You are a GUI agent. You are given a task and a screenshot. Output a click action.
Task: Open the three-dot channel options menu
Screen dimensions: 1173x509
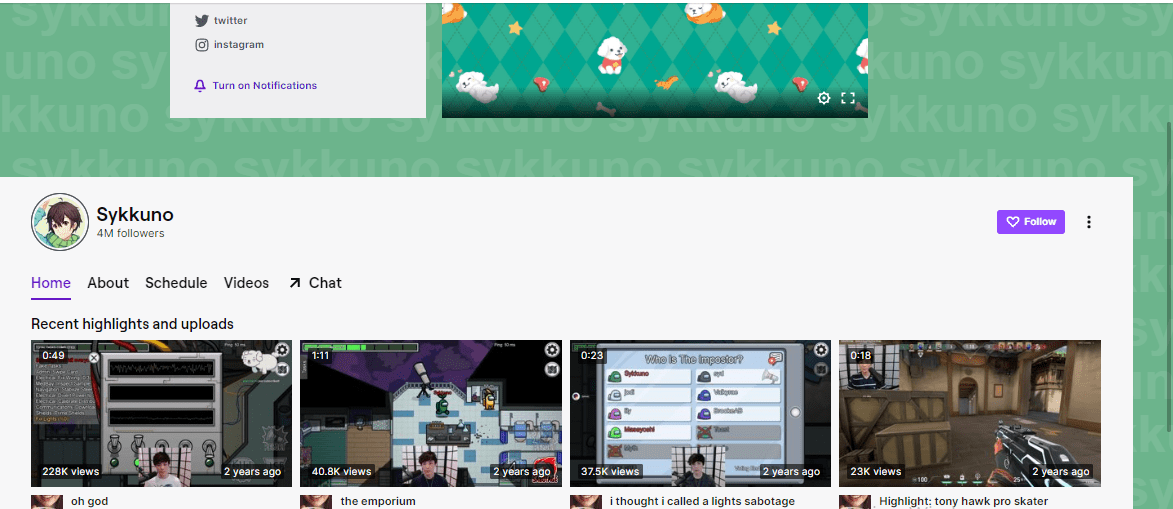[x=1088, y=222]
